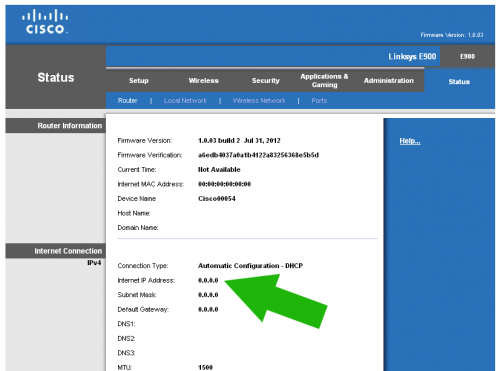The height and width of the screenshot is (371, 500).
Task: Click the Connection Type label
Action: 143,266
